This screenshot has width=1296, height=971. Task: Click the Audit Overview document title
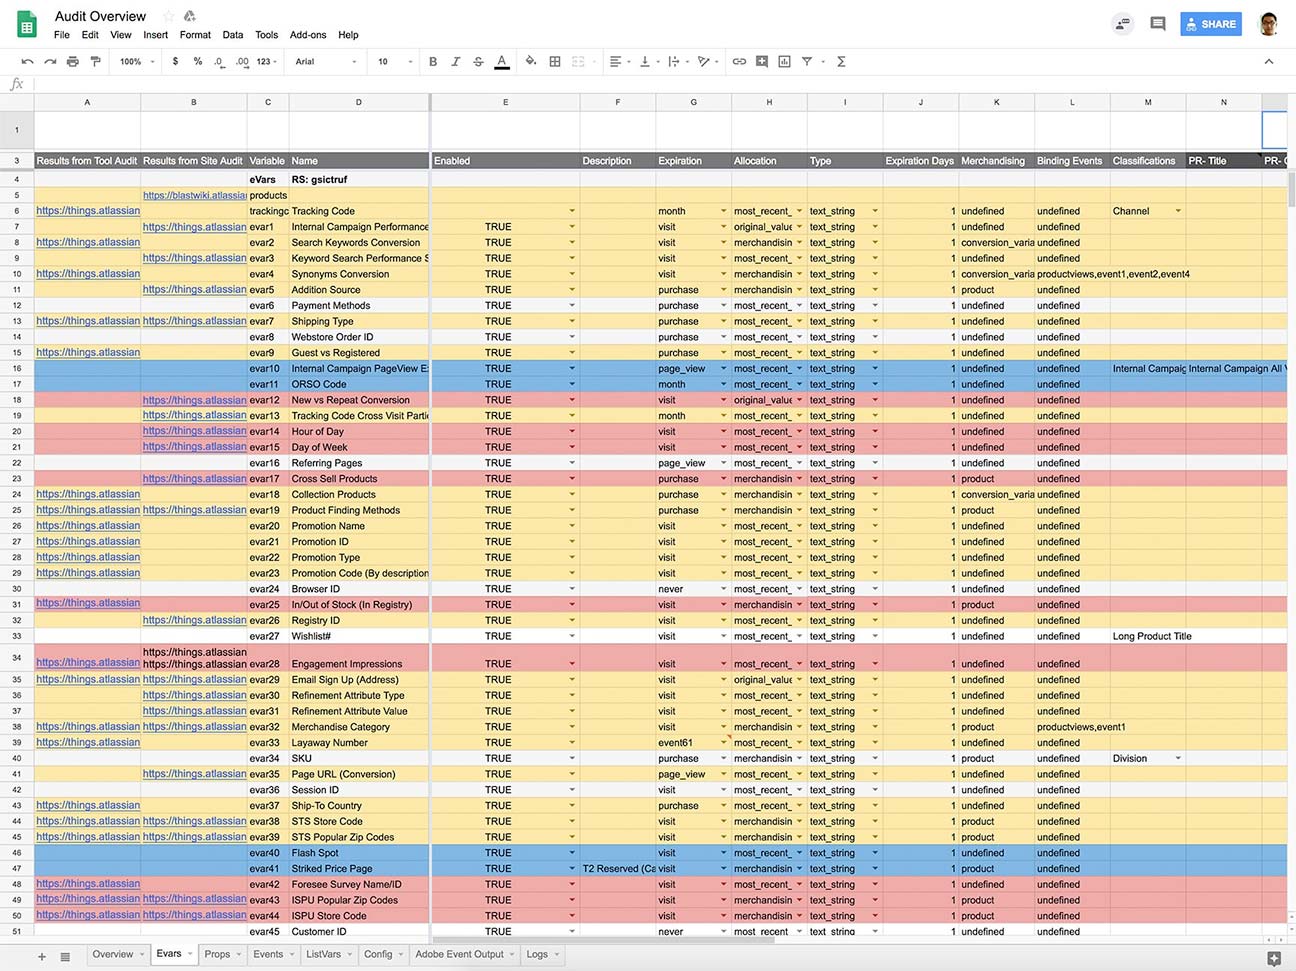point(100,16)
